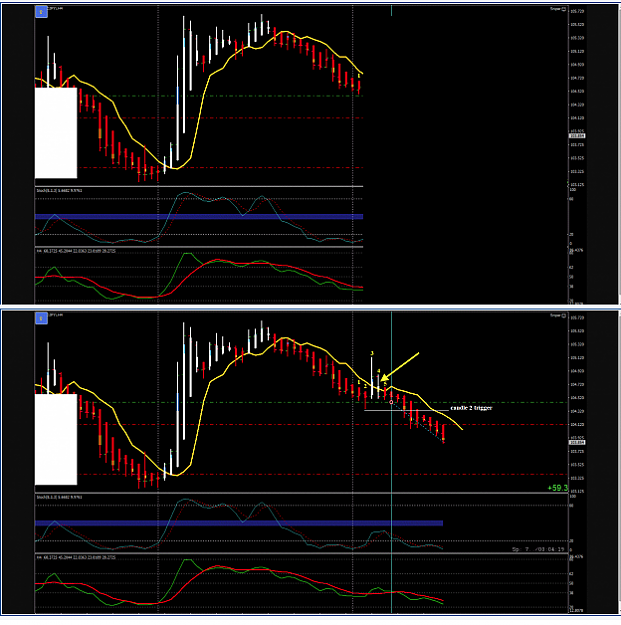Select the 'candle 2 trigger' text label
This screenshot has height=625, width=621.
coord(471,408)
